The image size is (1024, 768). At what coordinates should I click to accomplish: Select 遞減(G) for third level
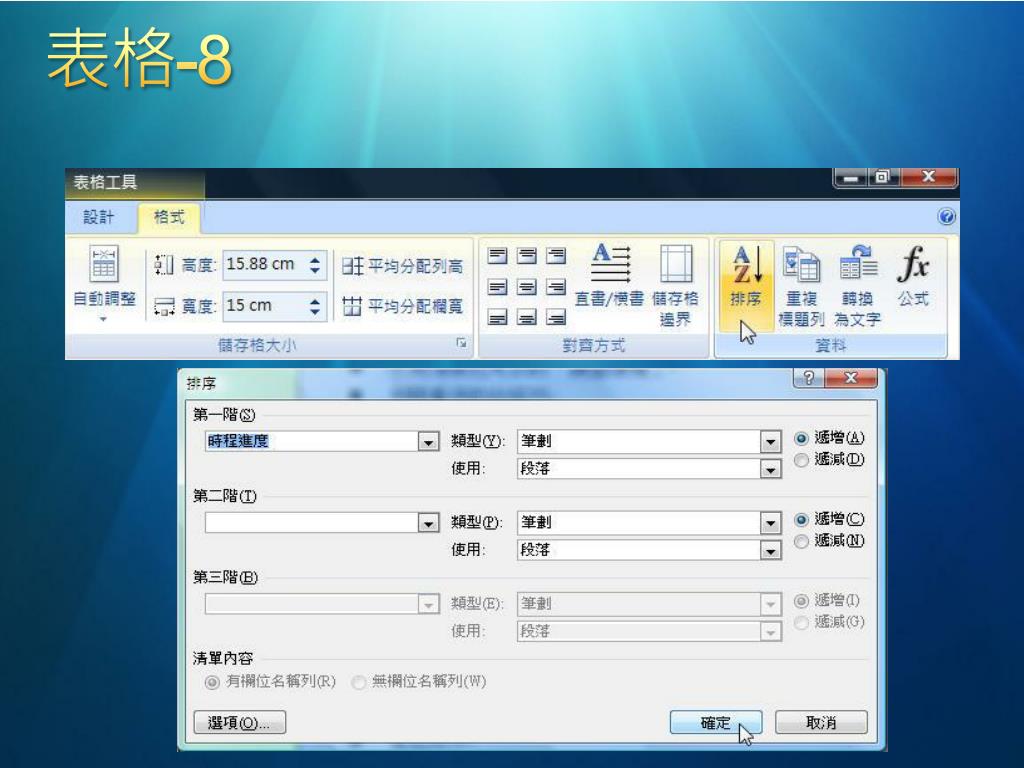click(829, 622)
